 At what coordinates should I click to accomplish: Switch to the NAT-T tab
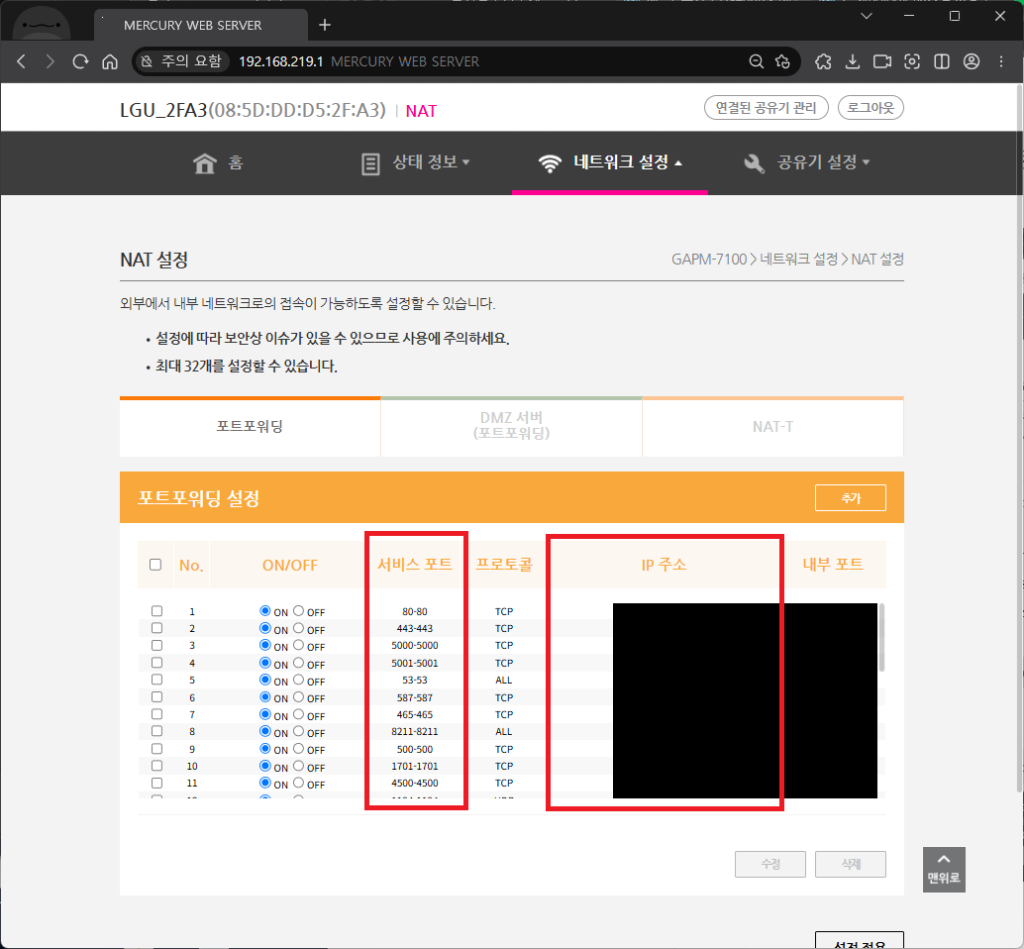coord(773,426)
